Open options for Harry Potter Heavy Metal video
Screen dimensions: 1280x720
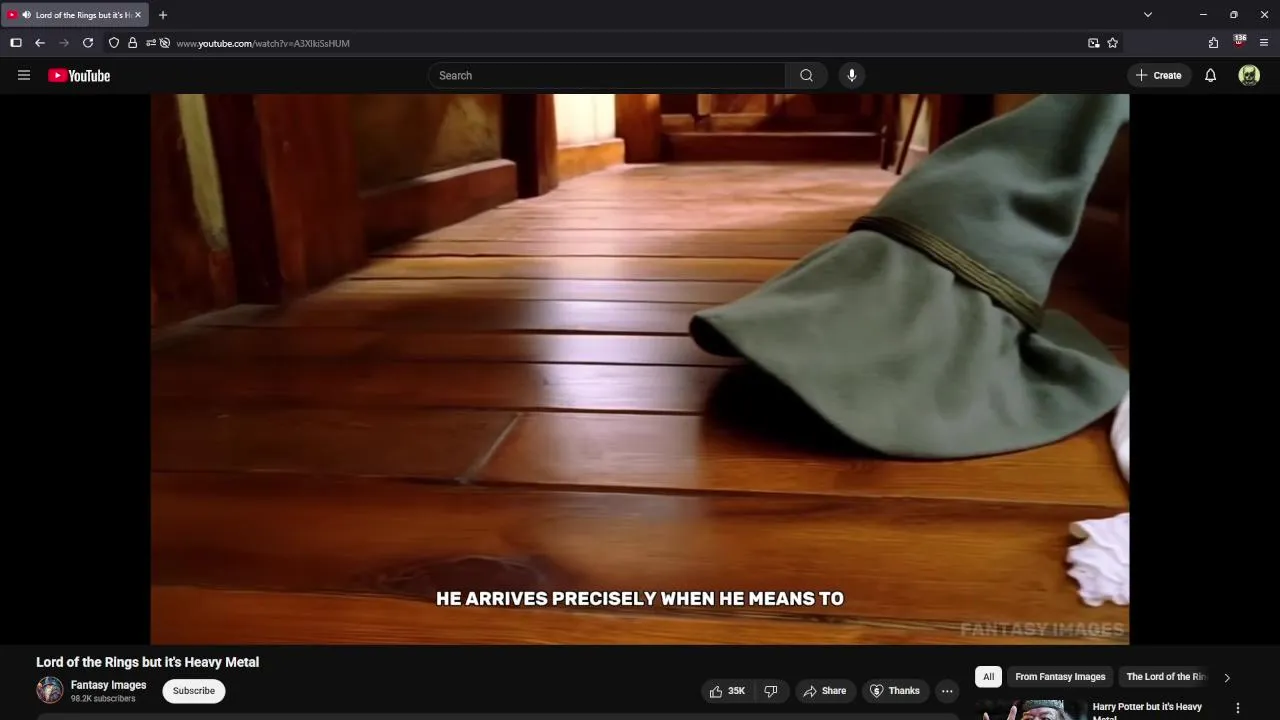coord(1237,708)
